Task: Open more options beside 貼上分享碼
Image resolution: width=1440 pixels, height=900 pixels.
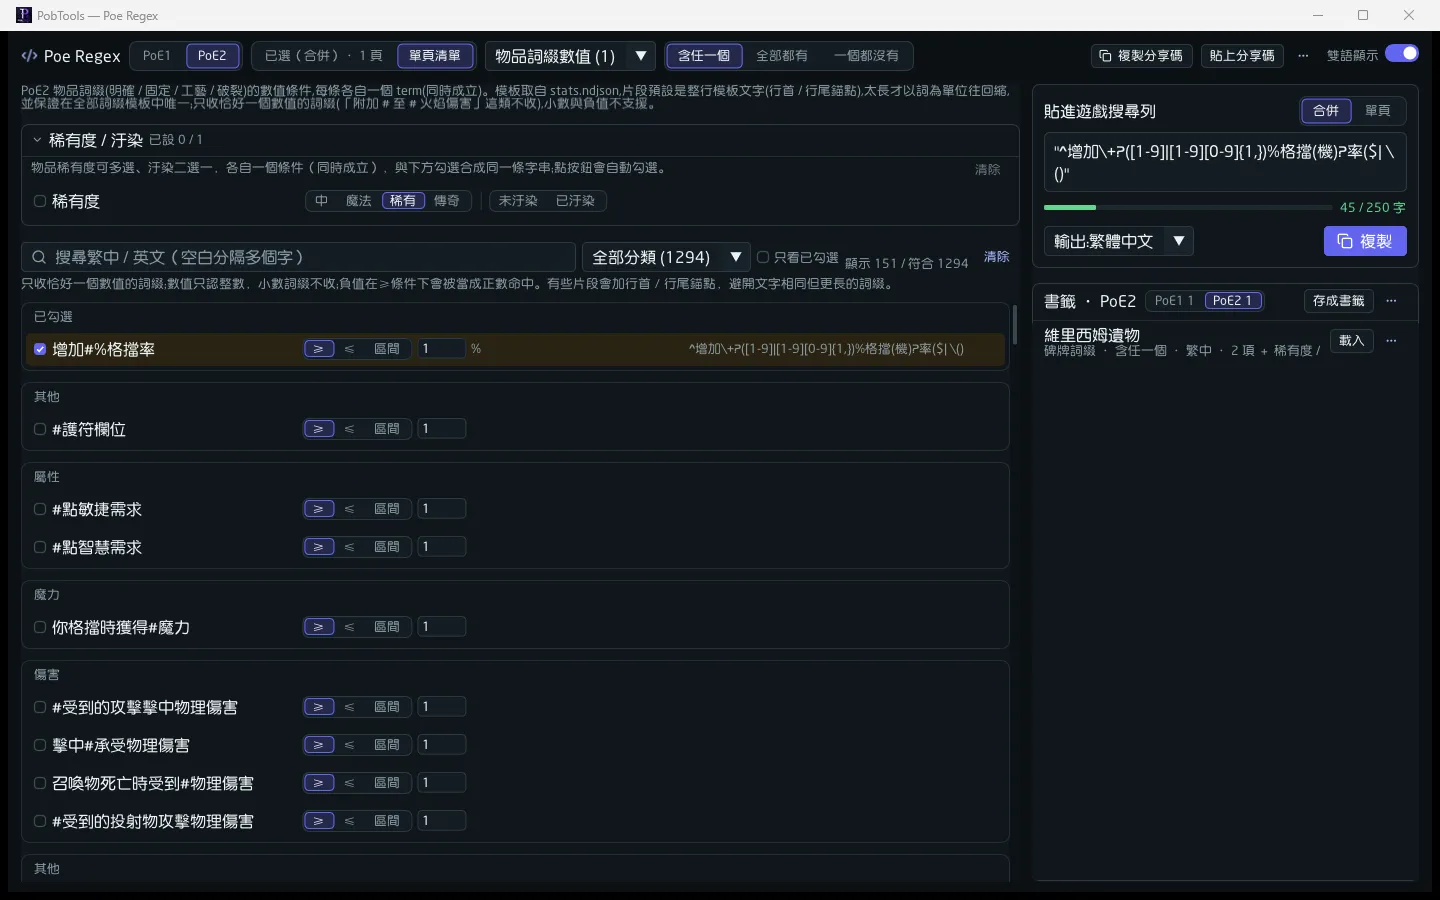Action: [1303, 56]
